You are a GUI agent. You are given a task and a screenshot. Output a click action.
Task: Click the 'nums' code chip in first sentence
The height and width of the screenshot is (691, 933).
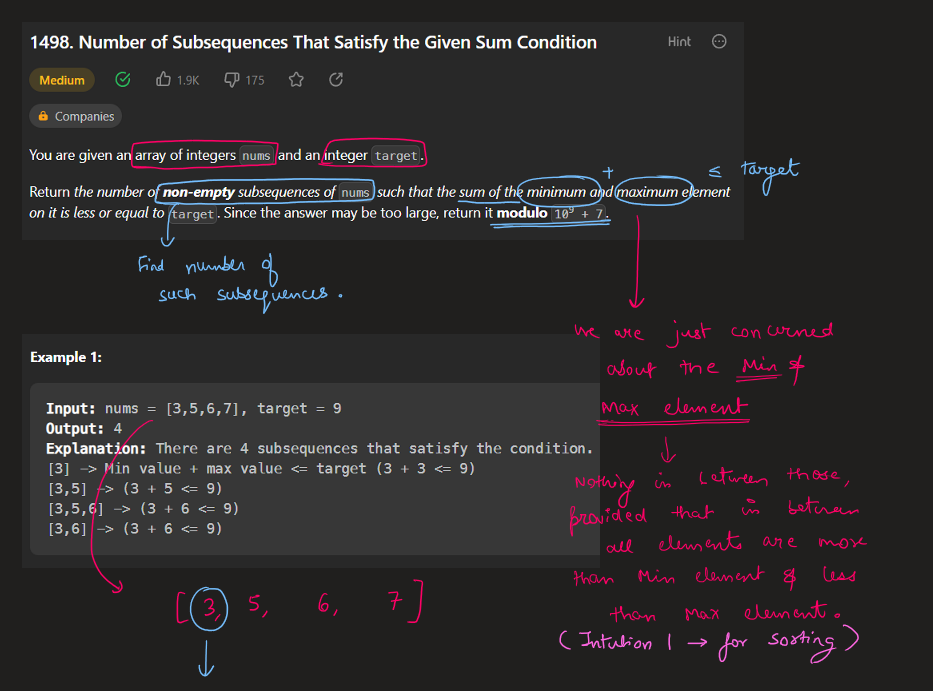[x=256, y=156]
